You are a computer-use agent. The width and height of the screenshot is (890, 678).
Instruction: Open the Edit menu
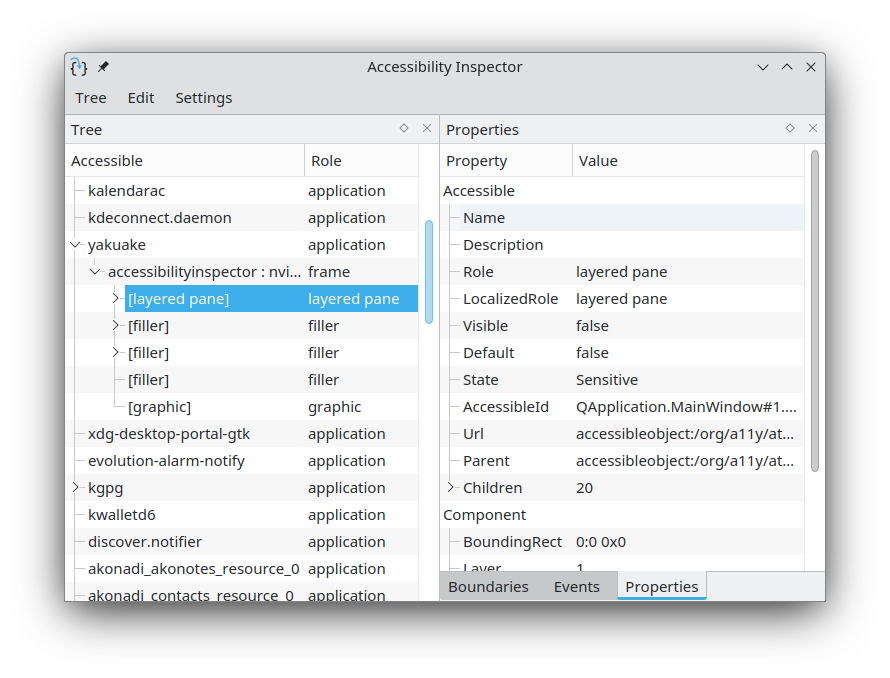pyautogui.click(x=140, y=97)
